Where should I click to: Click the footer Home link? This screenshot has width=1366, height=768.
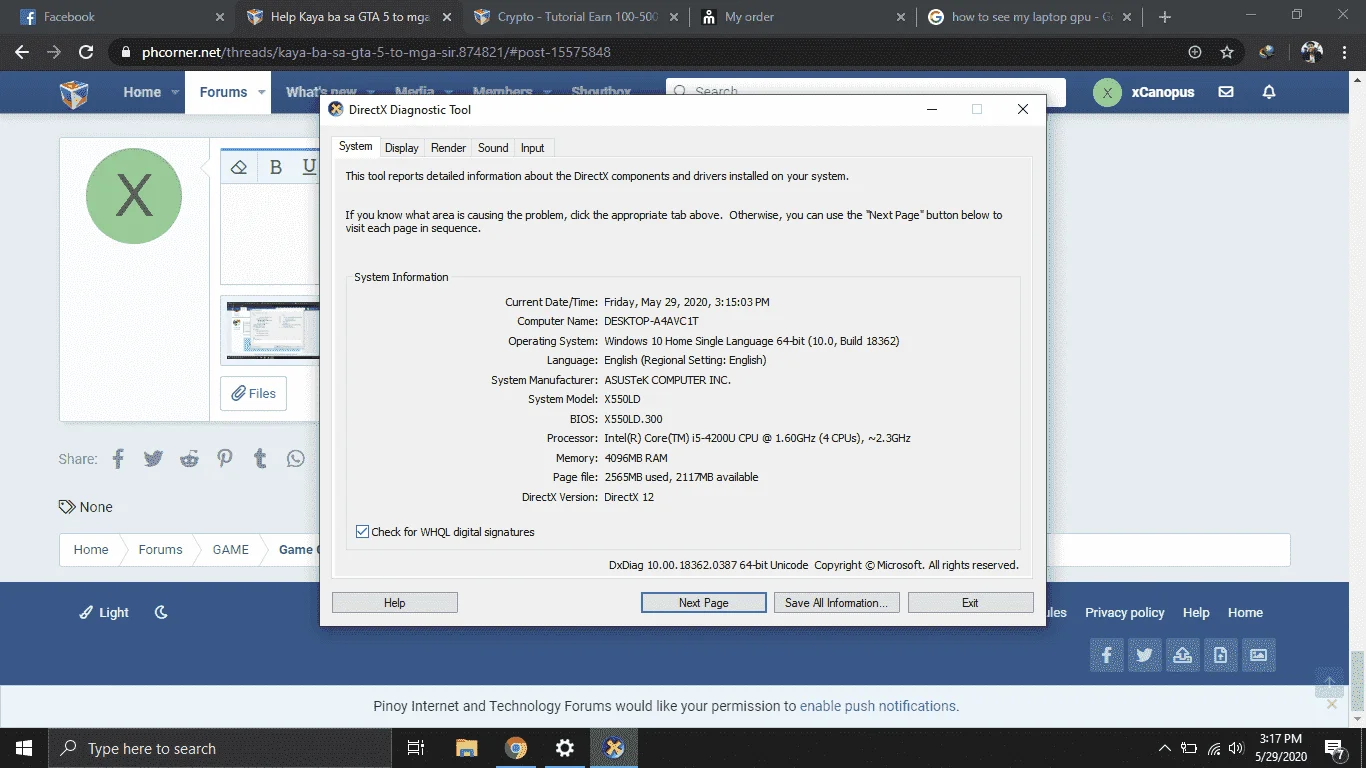point(1245,613)
